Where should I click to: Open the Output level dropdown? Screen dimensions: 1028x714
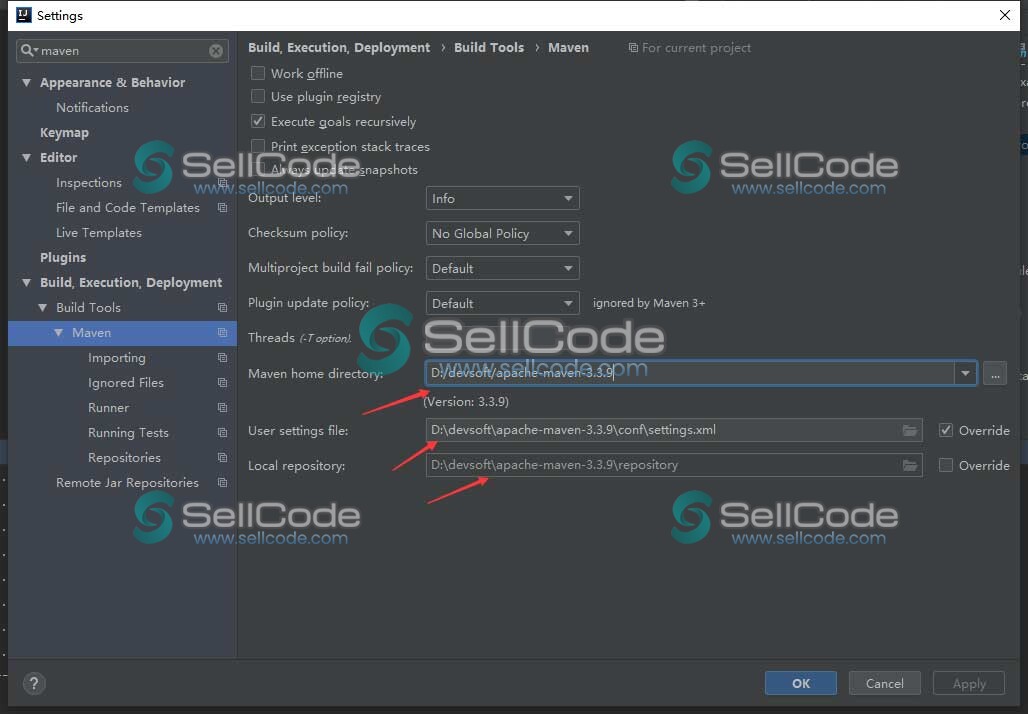pos(502,198)
